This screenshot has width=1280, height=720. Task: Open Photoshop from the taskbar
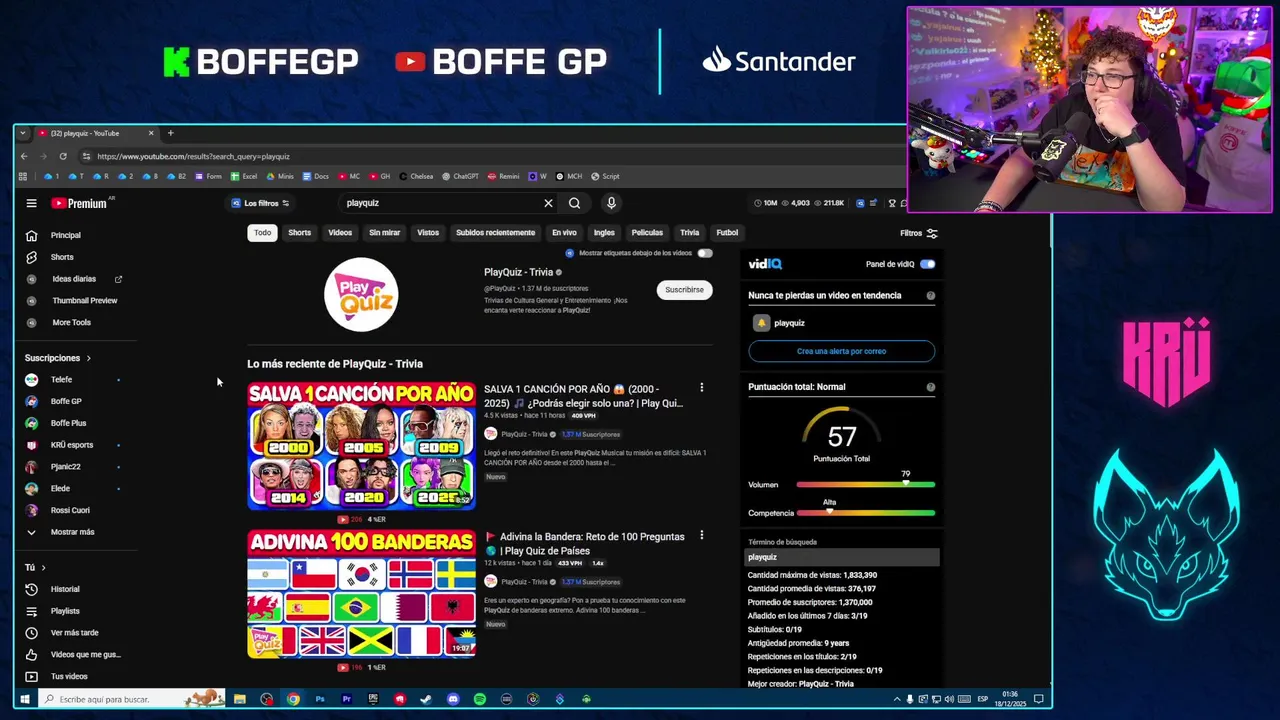[320, 699]
